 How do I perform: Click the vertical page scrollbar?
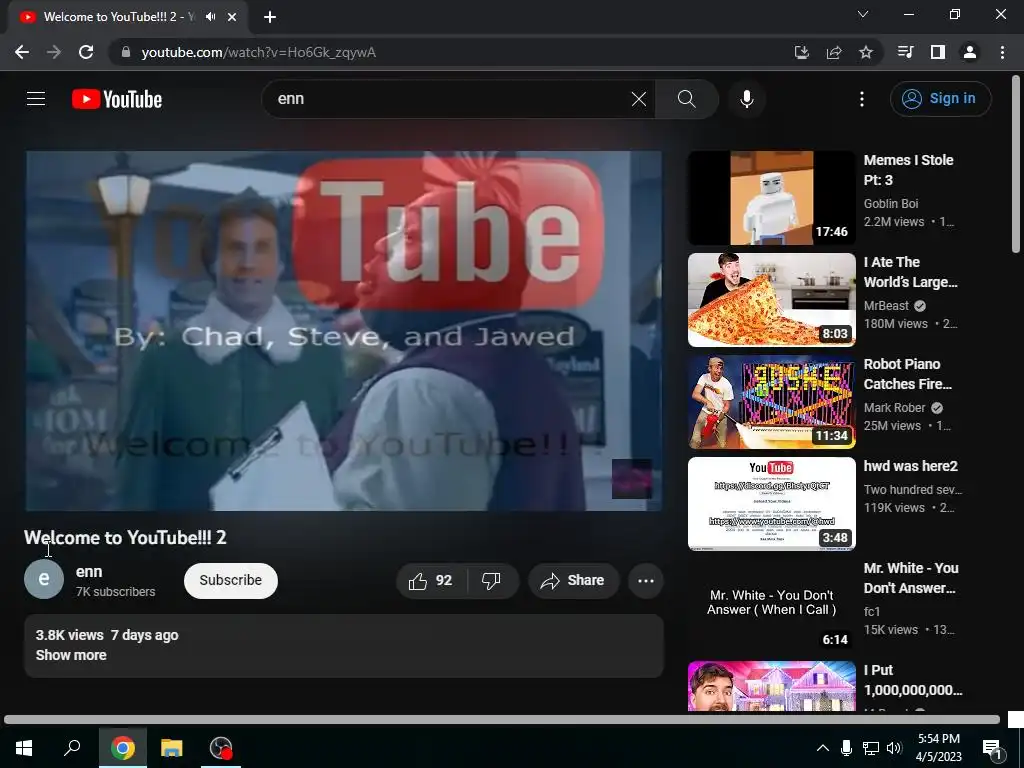point(1016,165)
